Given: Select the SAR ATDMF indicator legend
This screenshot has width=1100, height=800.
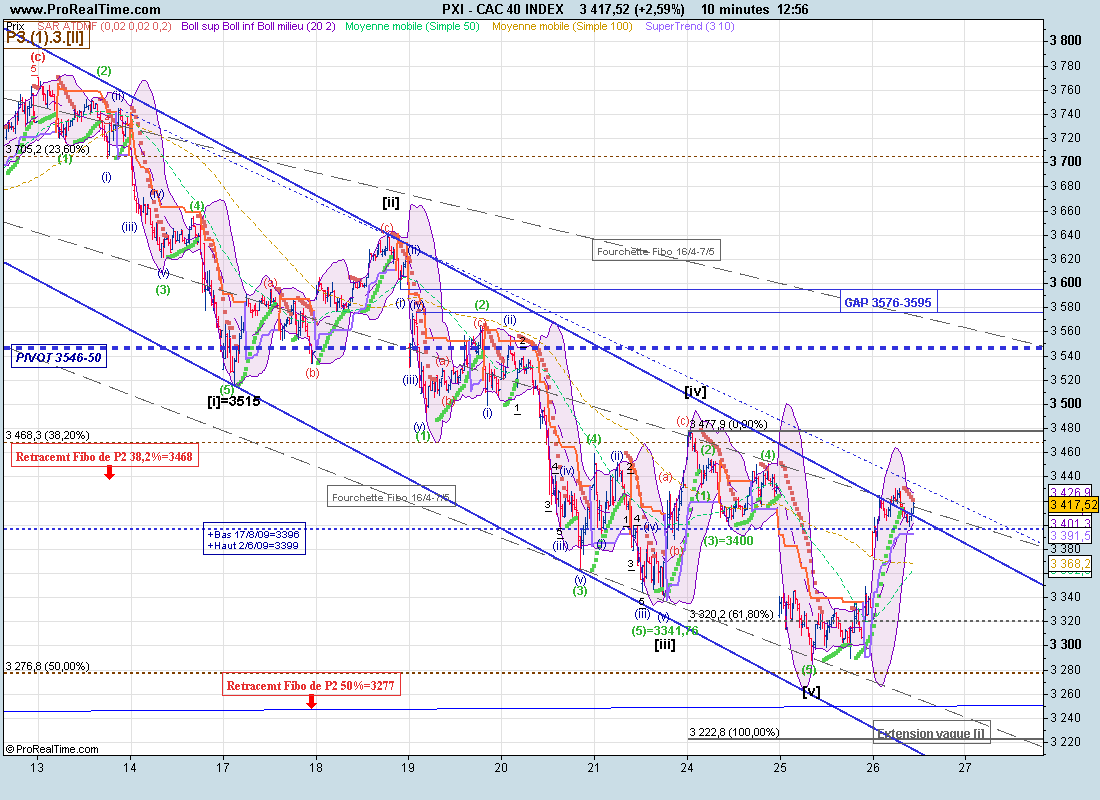Looking at the screenshot, I should tap(104, 26).
